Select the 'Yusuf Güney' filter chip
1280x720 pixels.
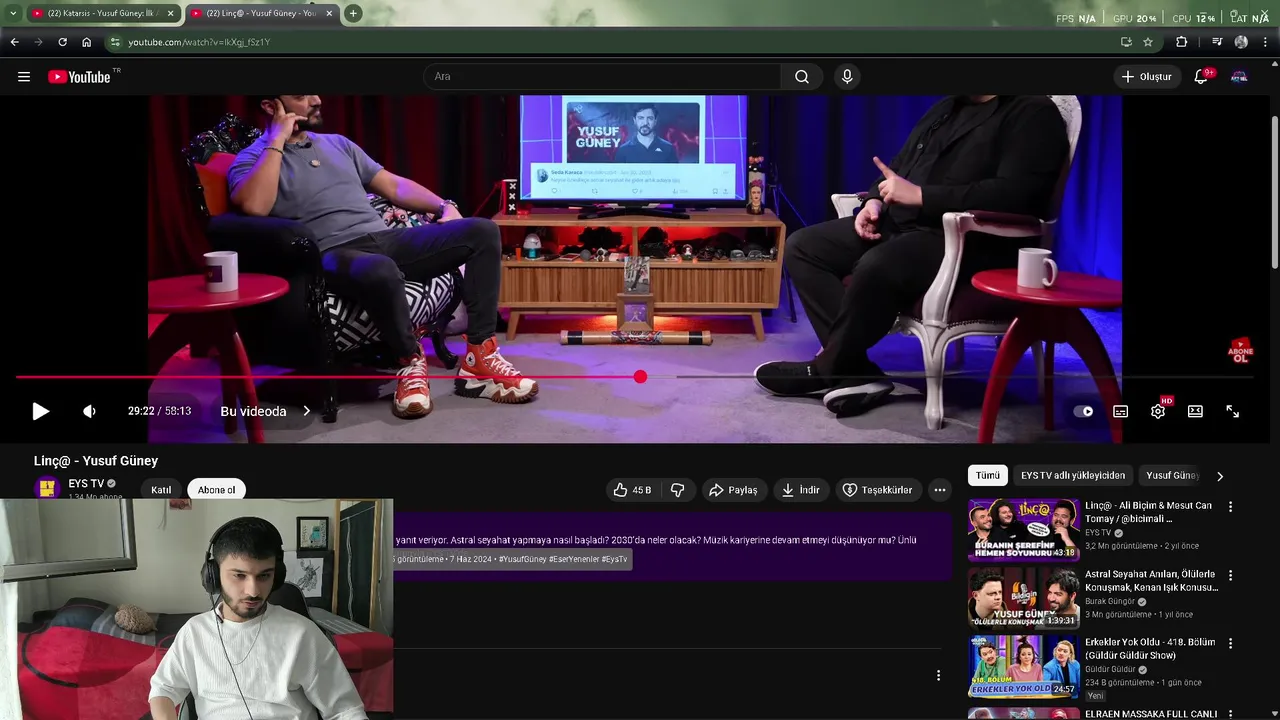(x=1172, y=476)
